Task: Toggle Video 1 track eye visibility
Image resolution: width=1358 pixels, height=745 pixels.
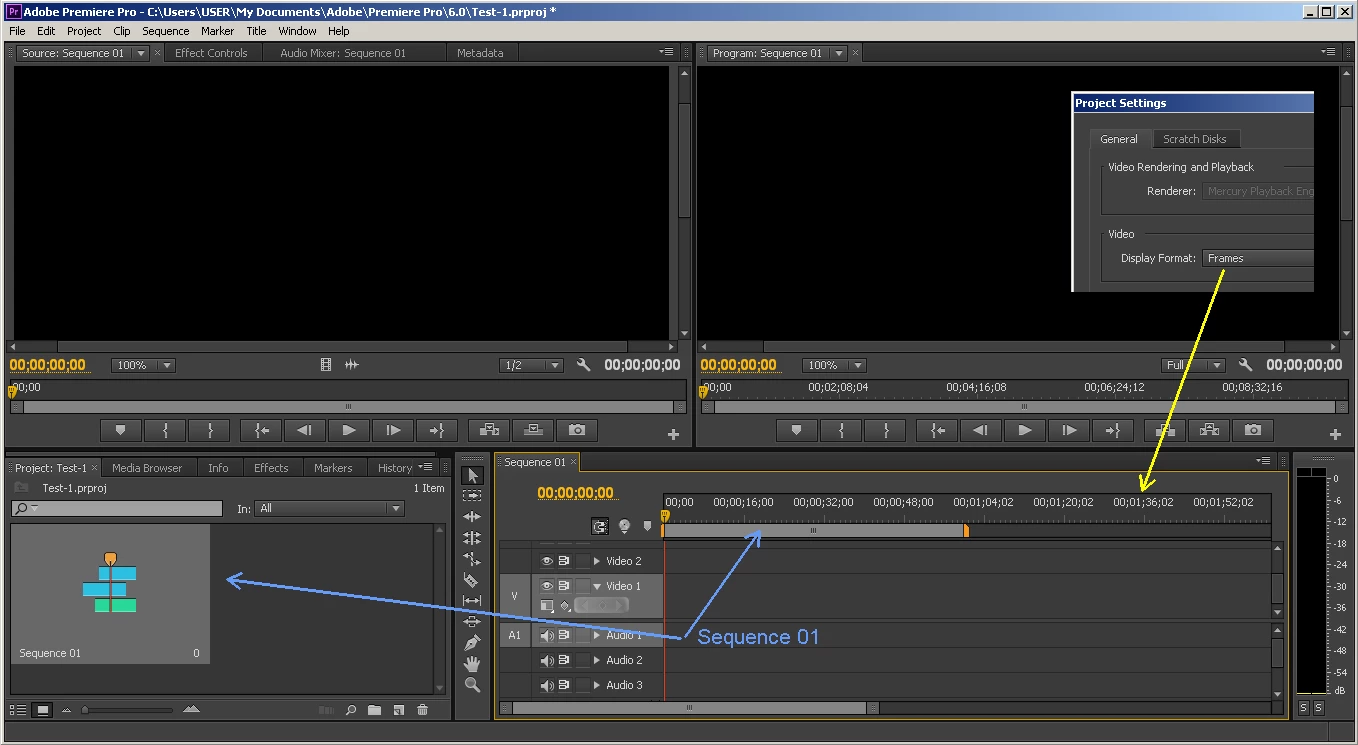Action: coord(547,586)
